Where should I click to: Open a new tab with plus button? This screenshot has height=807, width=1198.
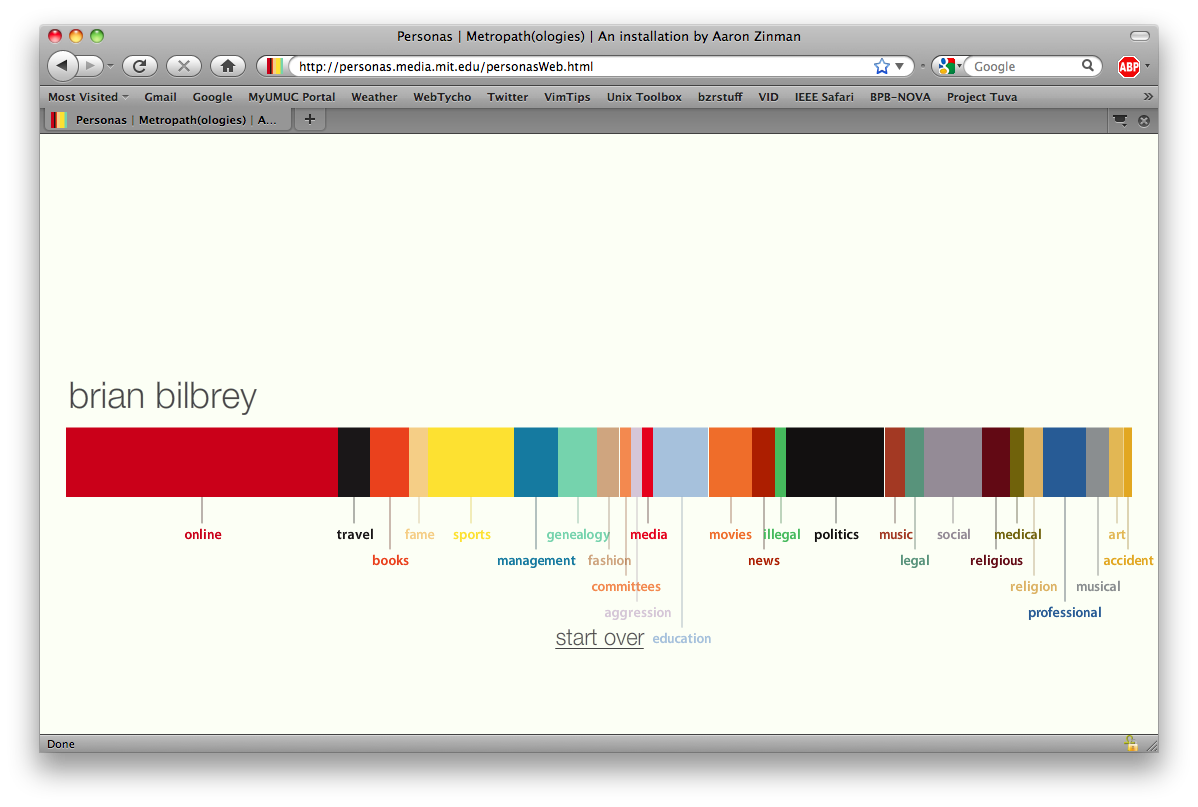310,120
